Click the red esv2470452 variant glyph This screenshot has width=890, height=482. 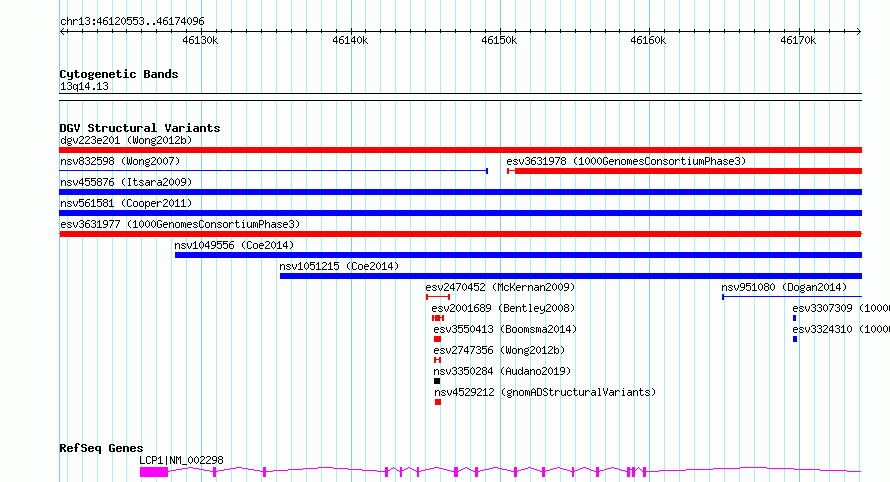click(438, 297)
